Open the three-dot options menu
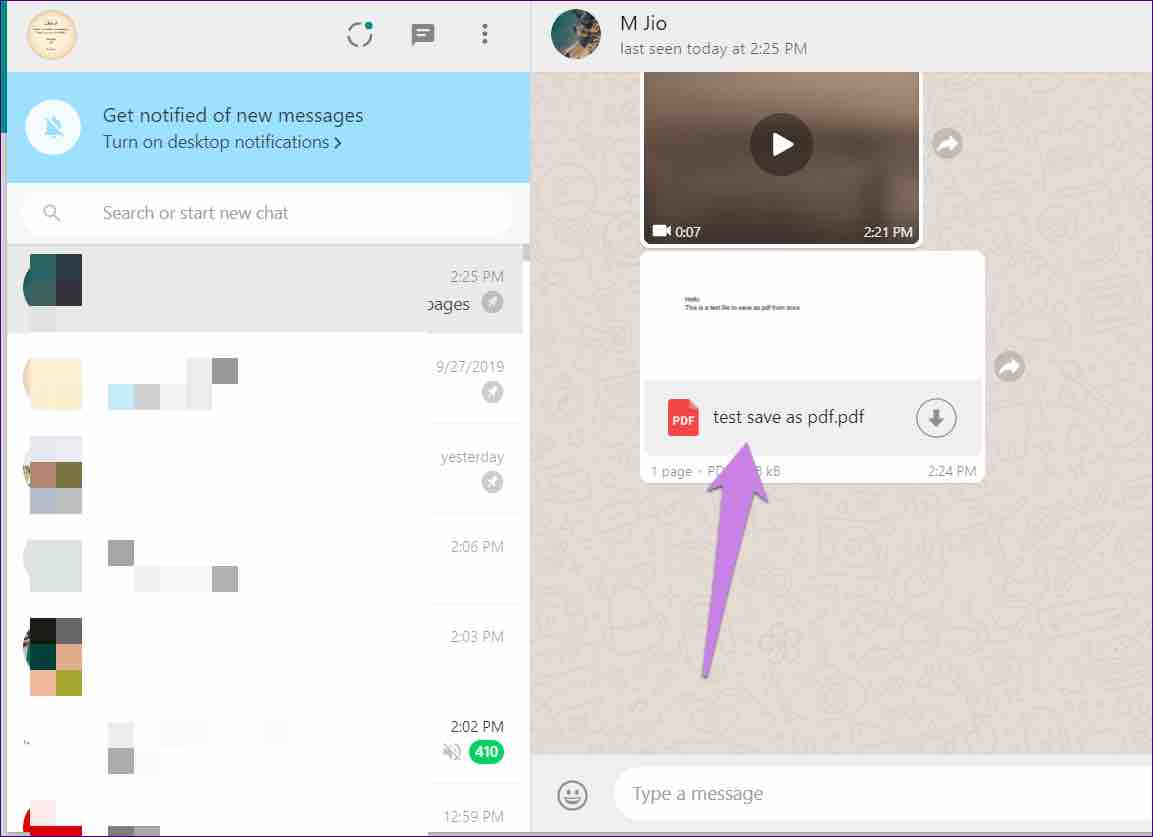Viewport: 1153px width, 837px height. [485, 33]
